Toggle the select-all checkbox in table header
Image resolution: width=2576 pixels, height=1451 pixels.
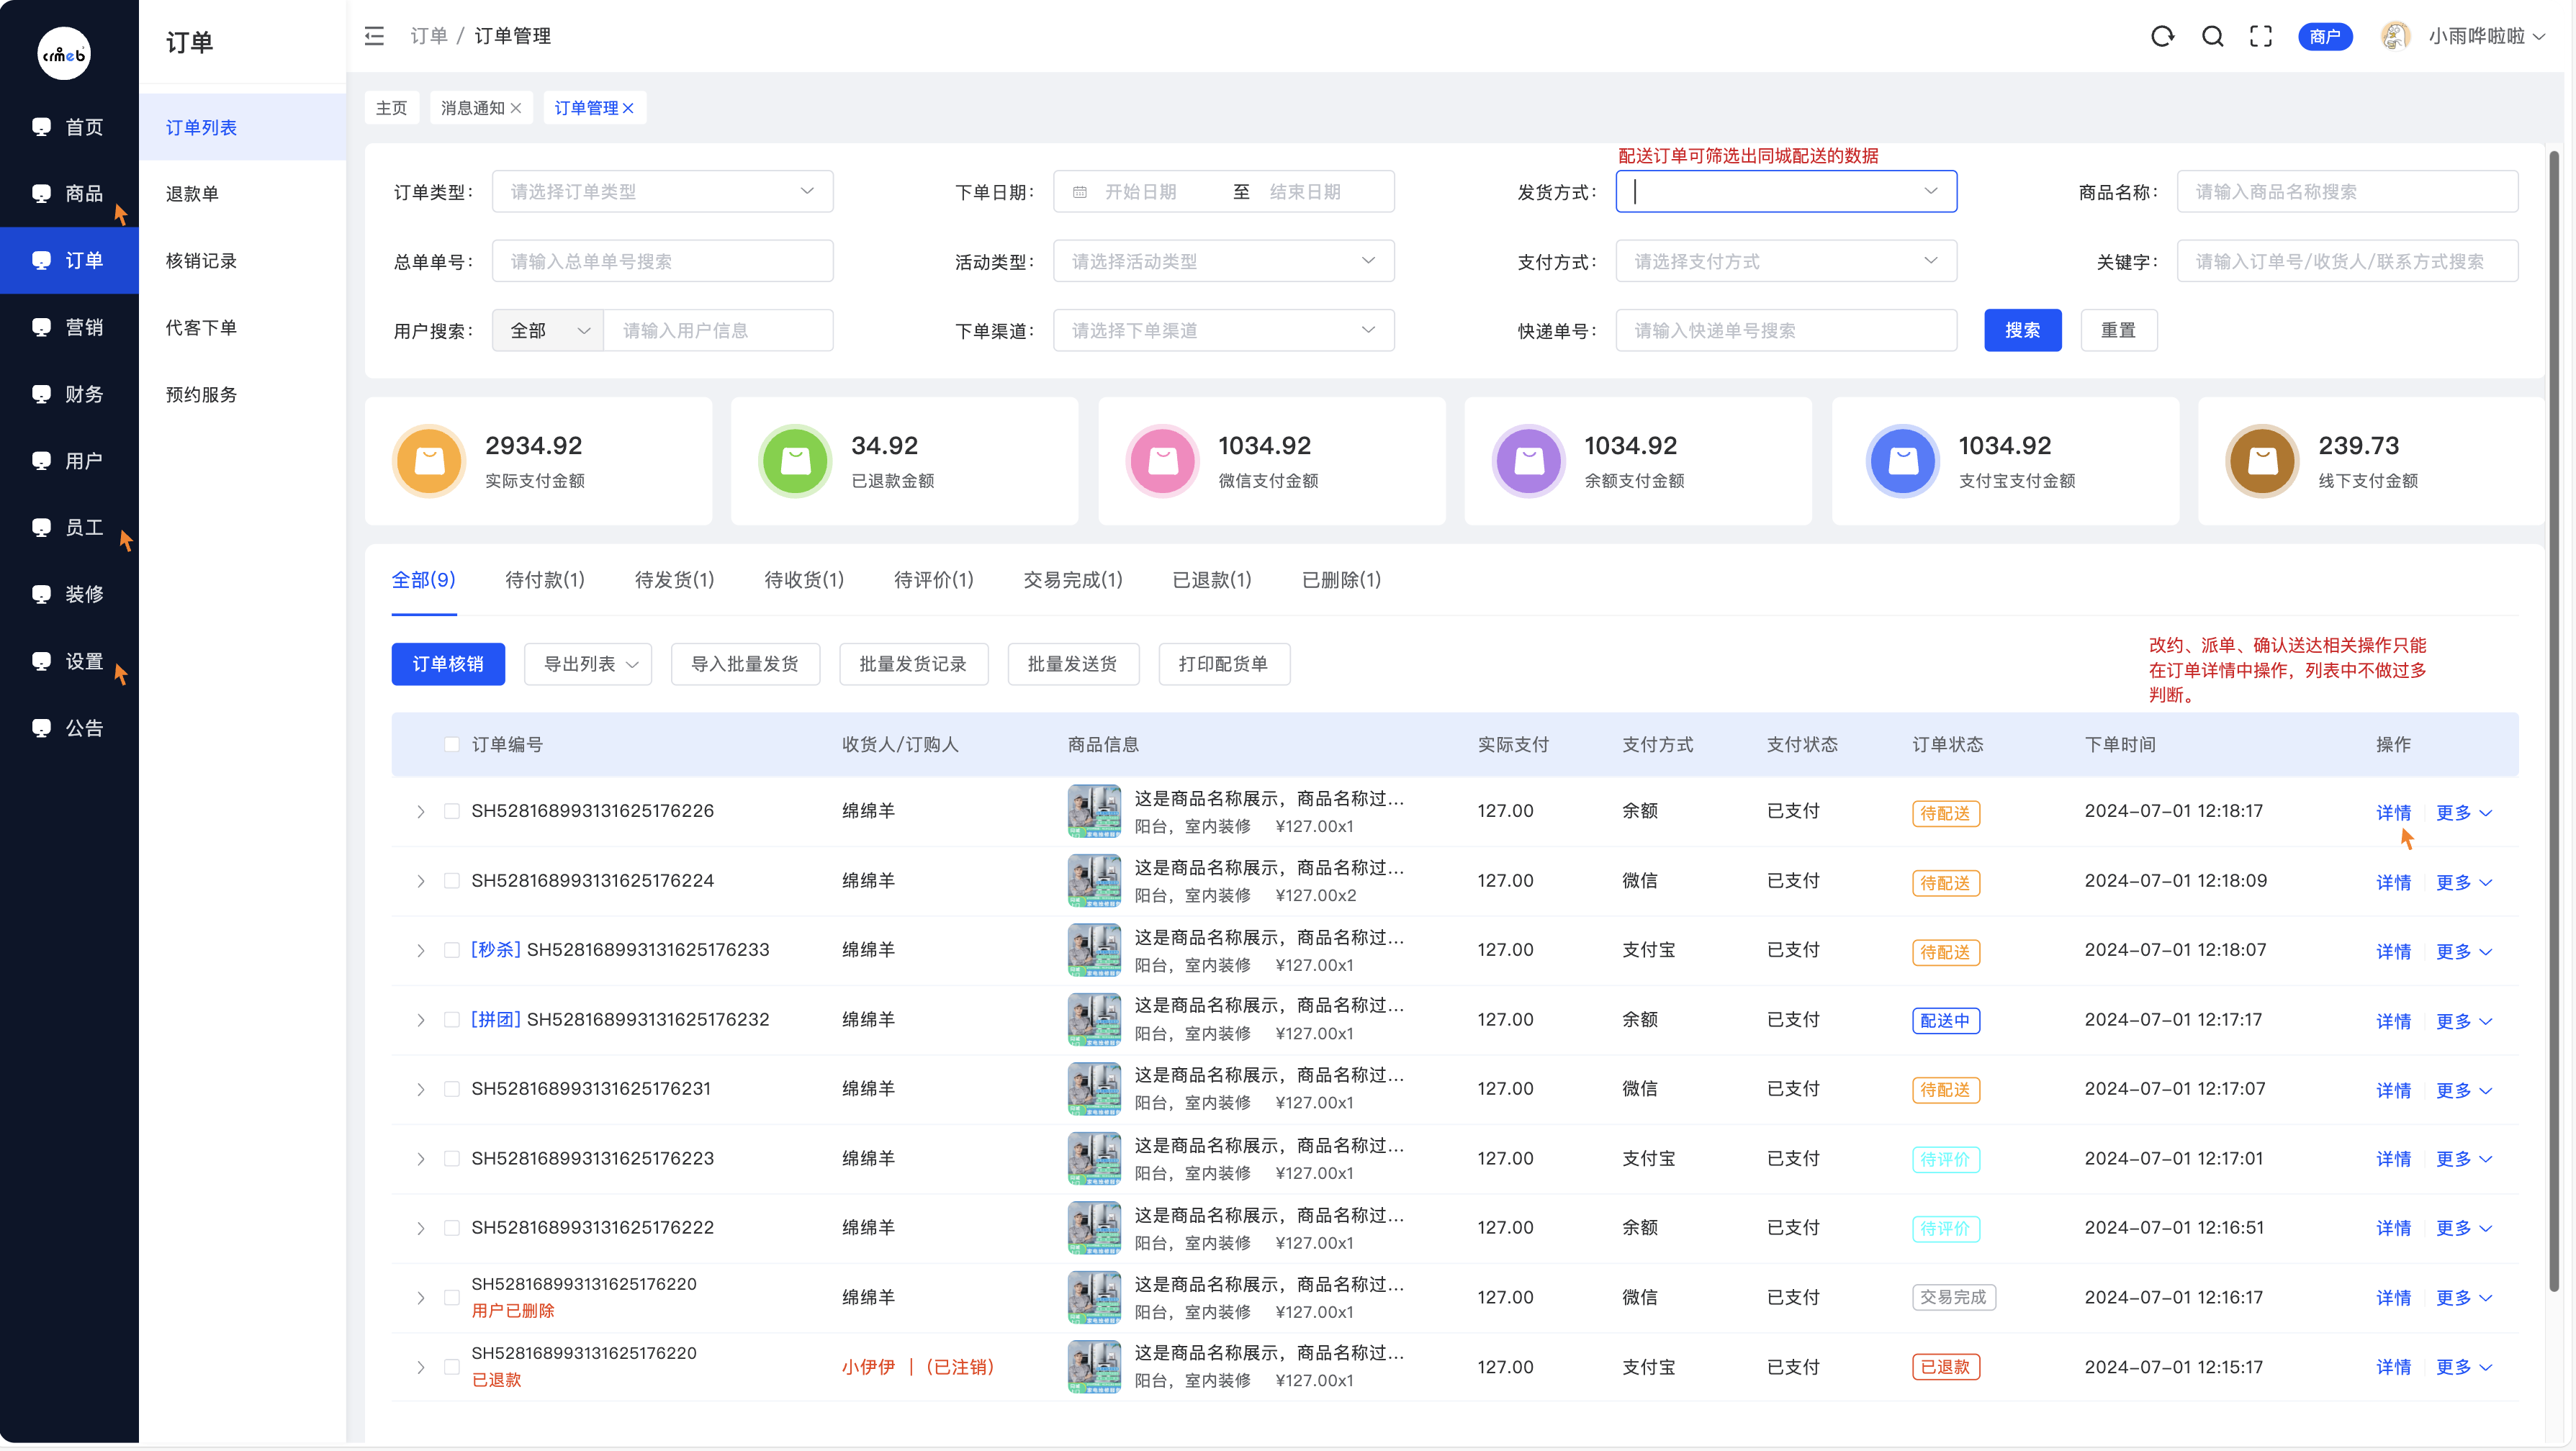(x=452, y=745)
